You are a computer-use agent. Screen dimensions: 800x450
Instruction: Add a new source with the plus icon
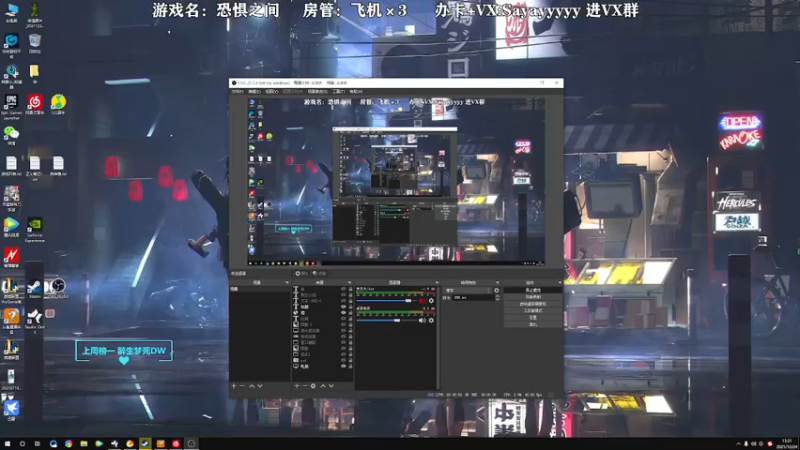297,386
